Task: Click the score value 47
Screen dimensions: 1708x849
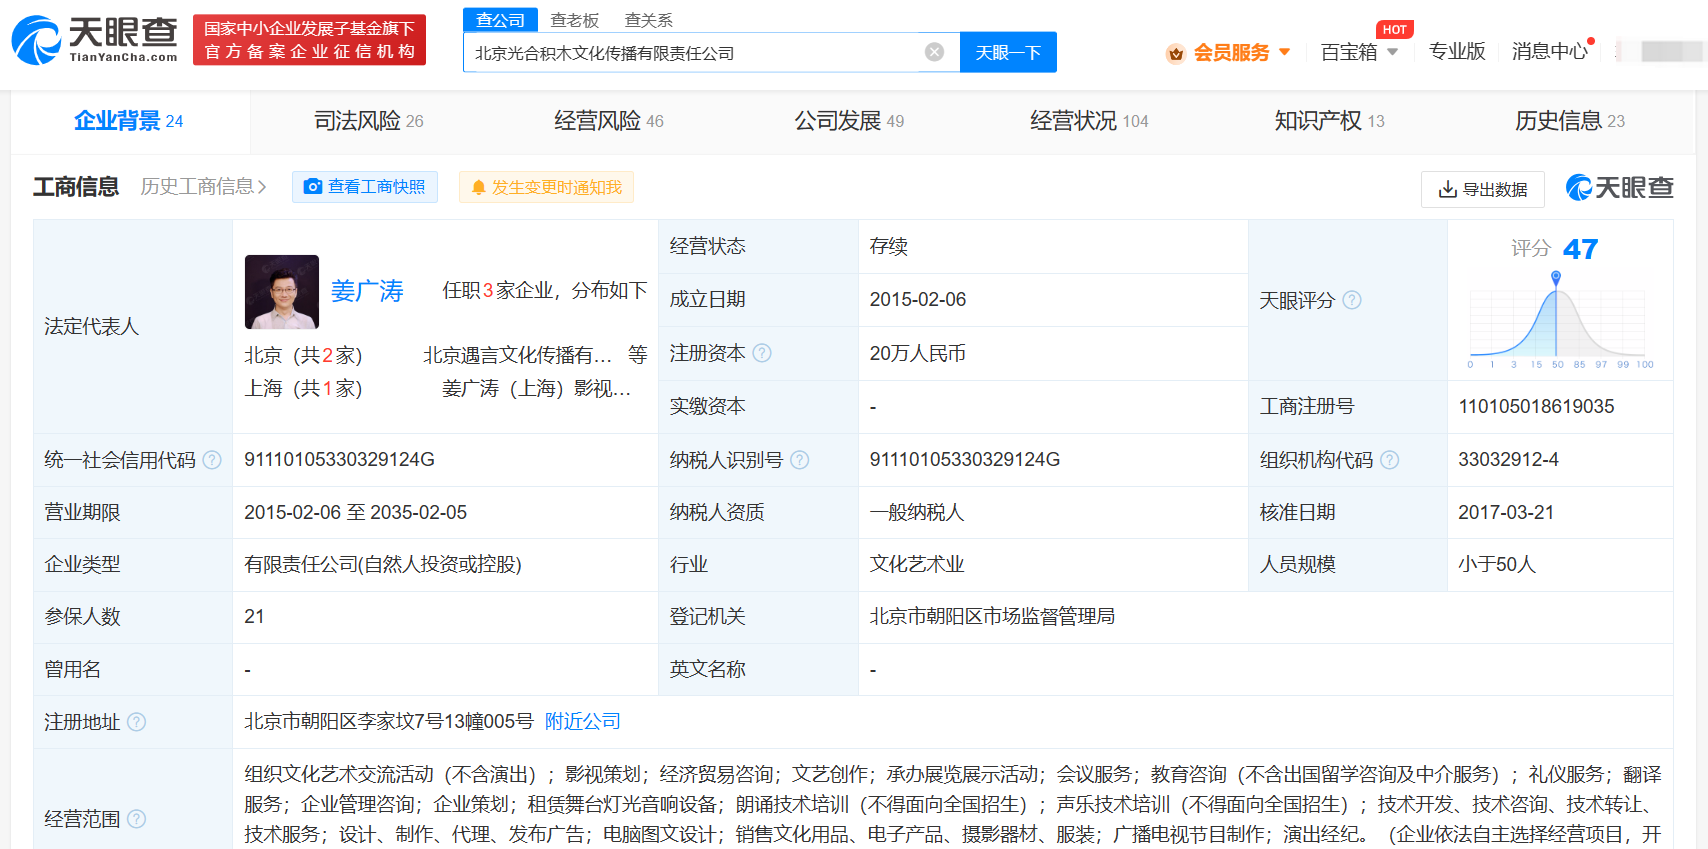Action: [x=1580, y=249]
